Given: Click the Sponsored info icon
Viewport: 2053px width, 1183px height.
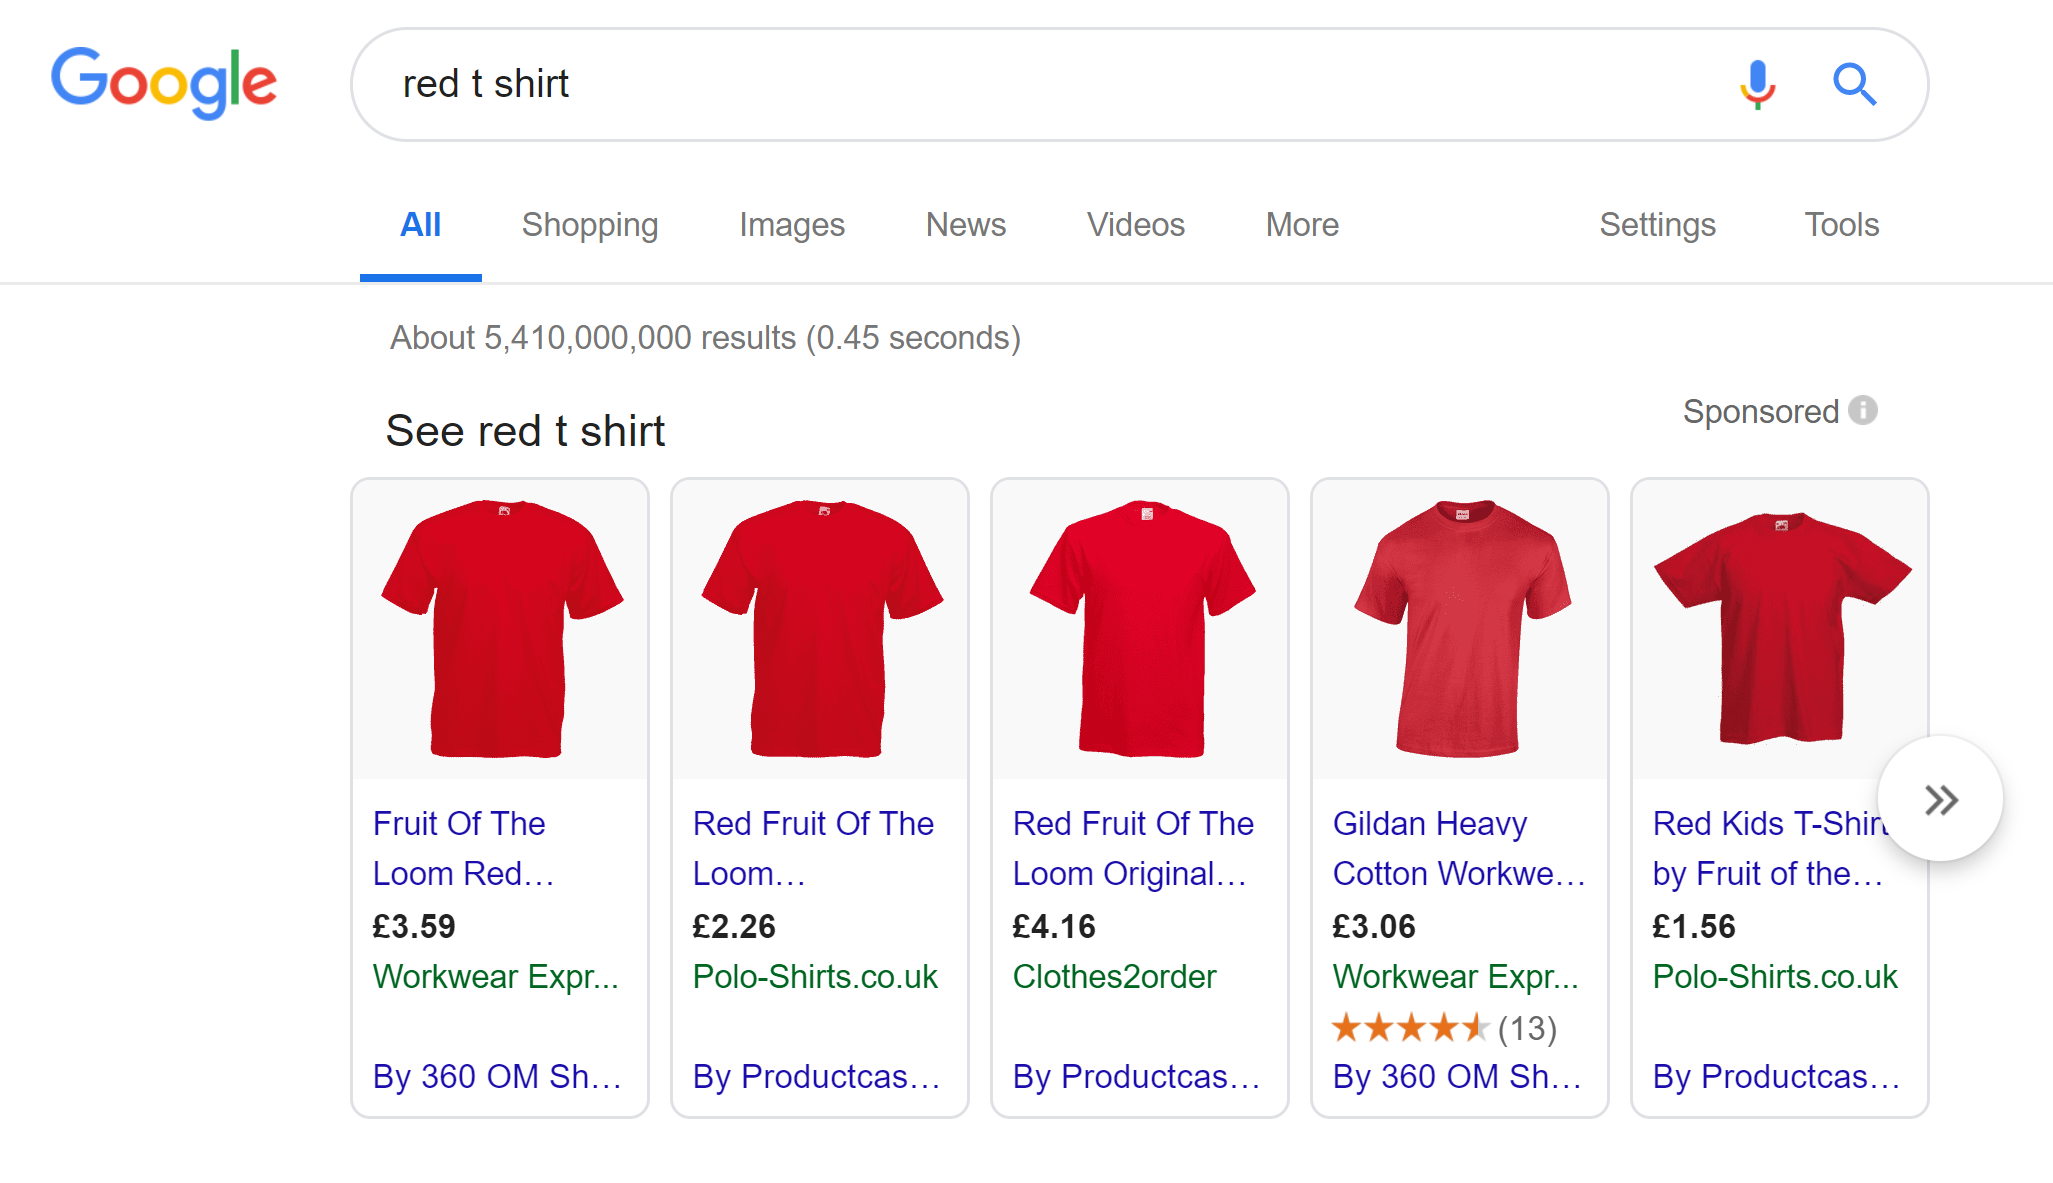Looking at the screenshot, I should click(1862, 410).
